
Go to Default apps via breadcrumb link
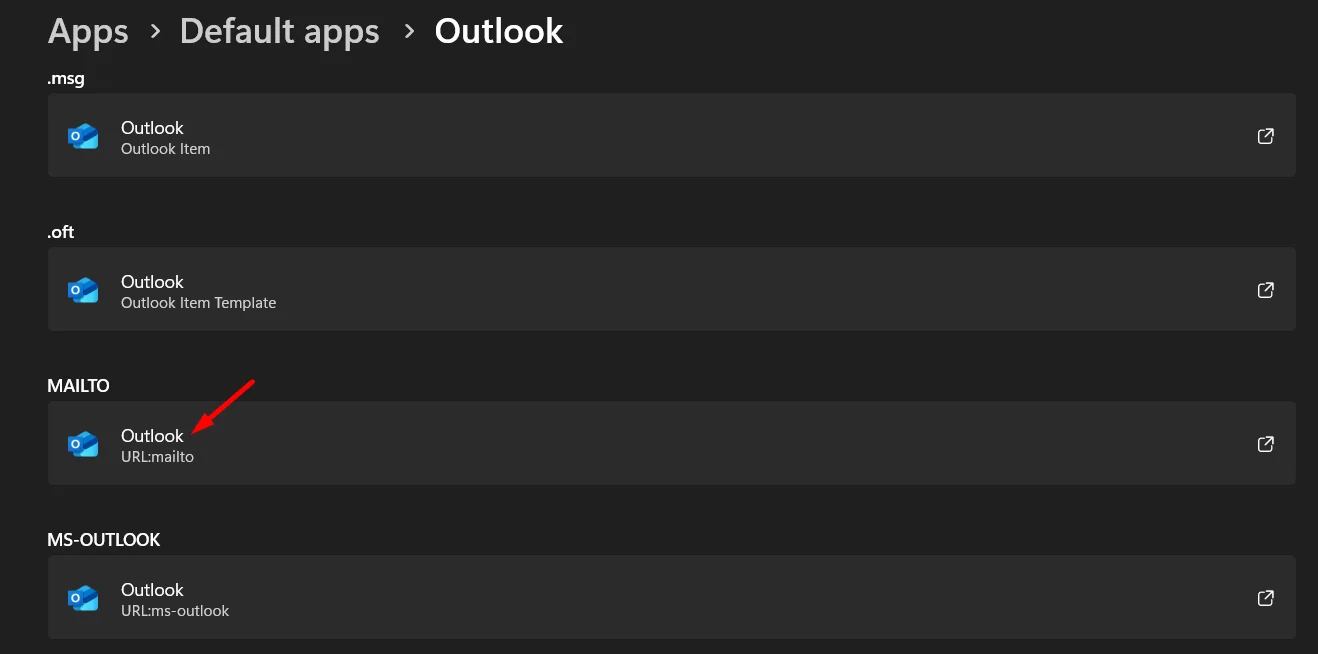click(279, 31)
